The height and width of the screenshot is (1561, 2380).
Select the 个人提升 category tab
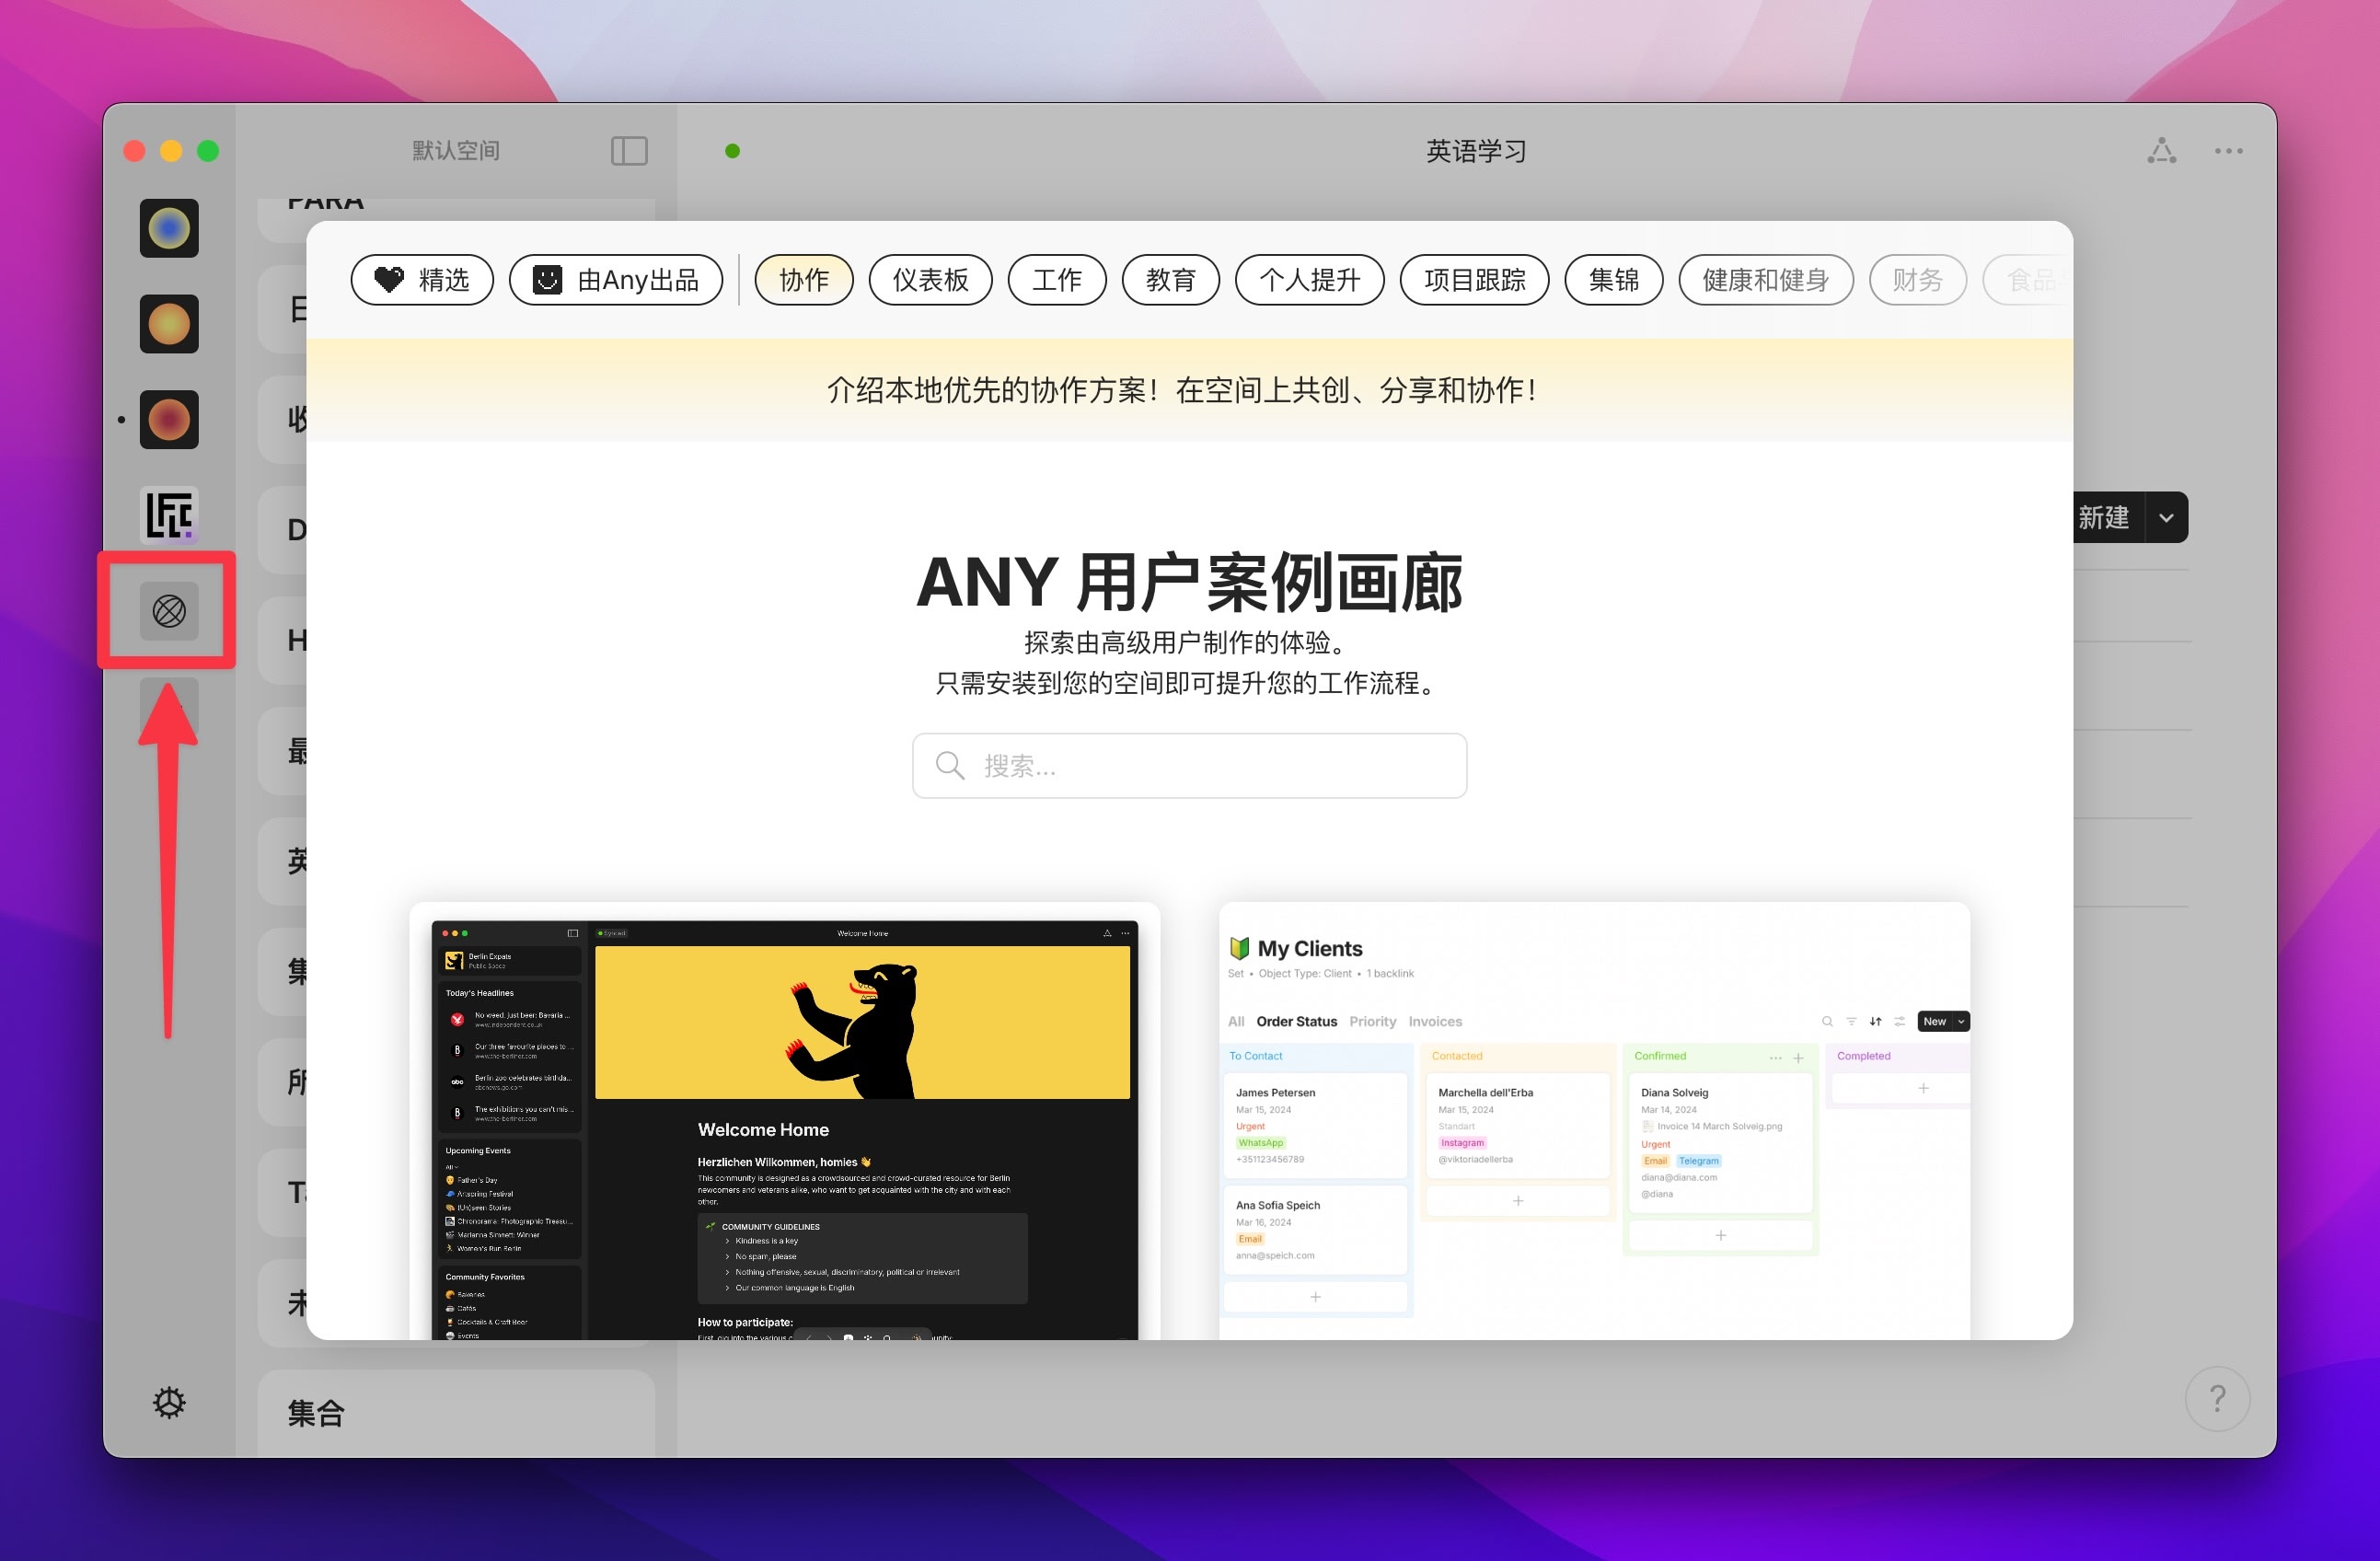[x=1310, y=280]
